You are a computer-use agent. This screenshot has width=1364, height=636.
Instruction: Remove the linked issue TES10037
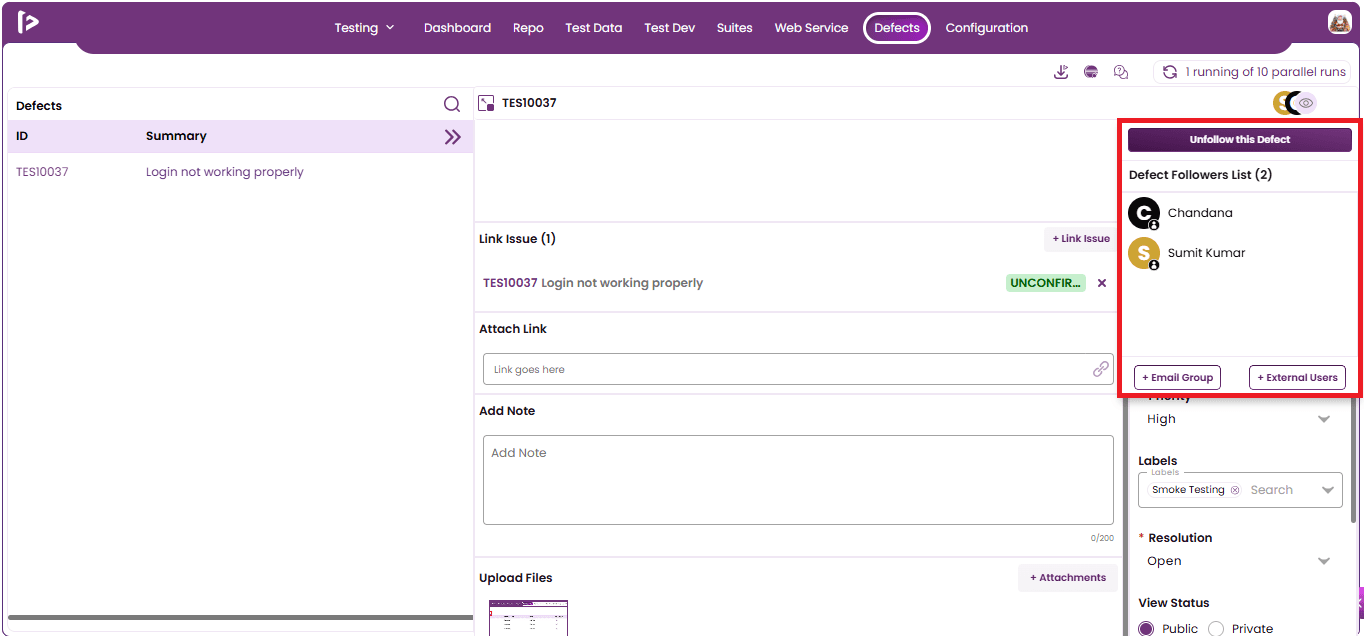pyautogui.click(x=1102, y=283)
